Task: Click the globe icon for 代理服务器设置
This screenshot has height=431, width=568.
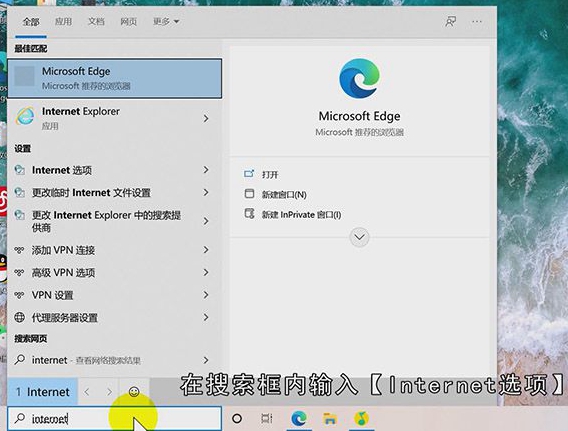Action: pyautogui.click(x=20, y=317)
